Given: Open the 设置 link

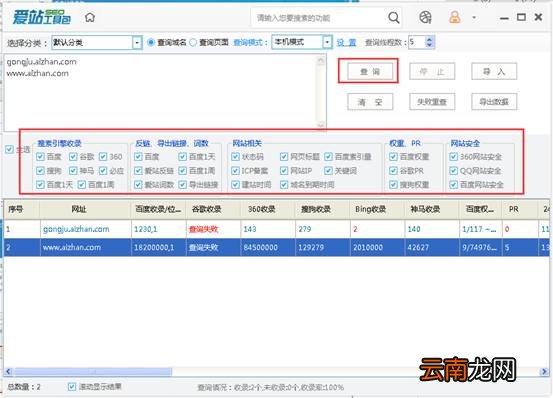Looking at the screenshot, I should point(346,43).
